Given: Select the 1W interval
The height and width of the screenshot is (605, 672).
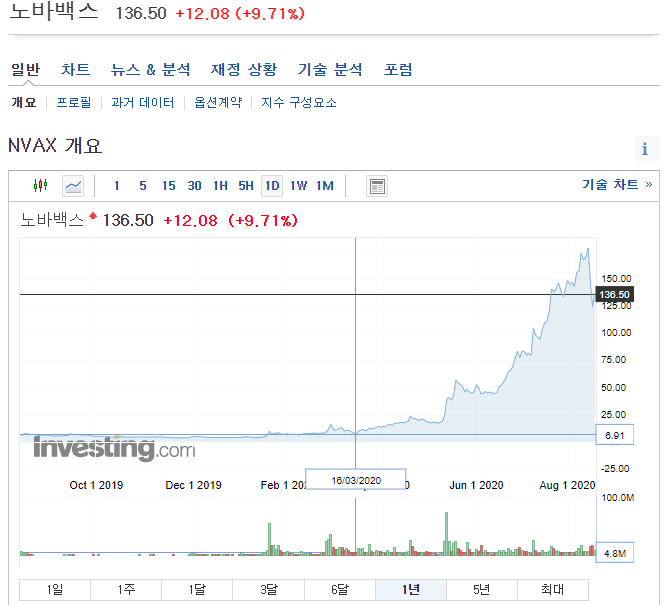Looking at the screenshot, I should (x=298, y=186).
